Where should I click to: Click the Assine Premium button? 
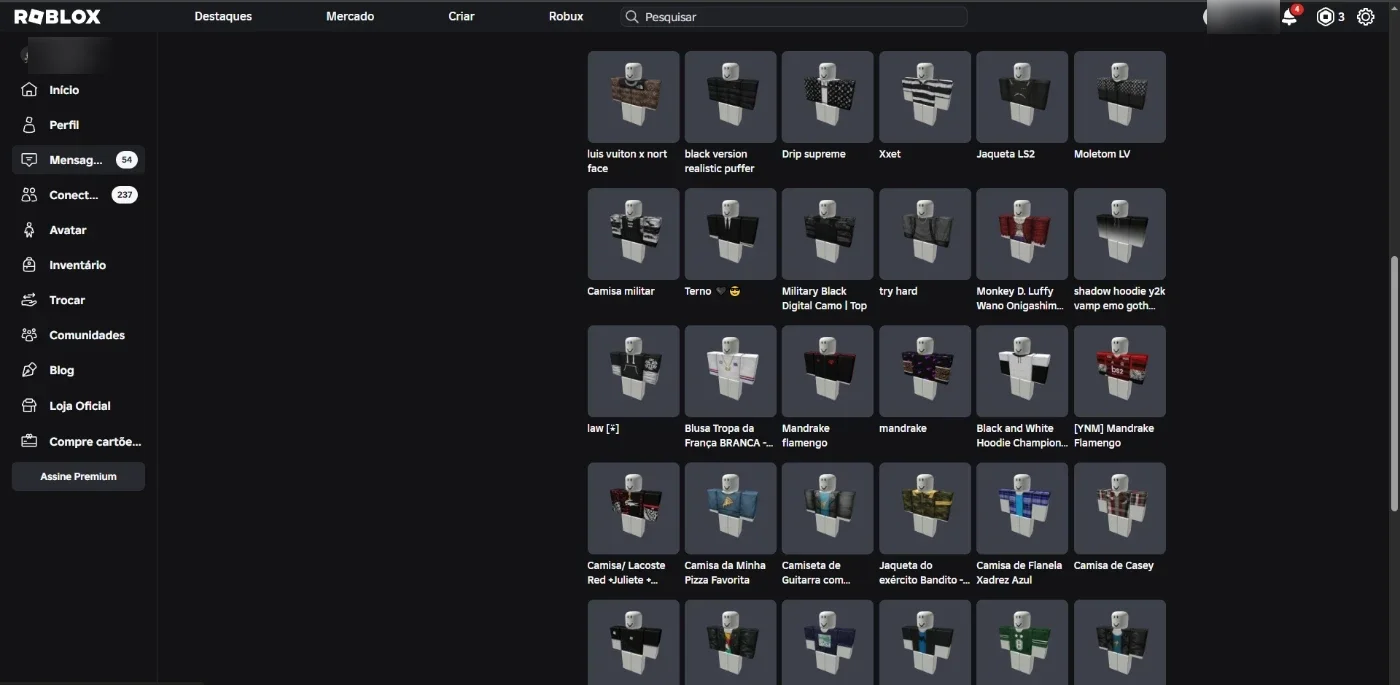[78, 477]
